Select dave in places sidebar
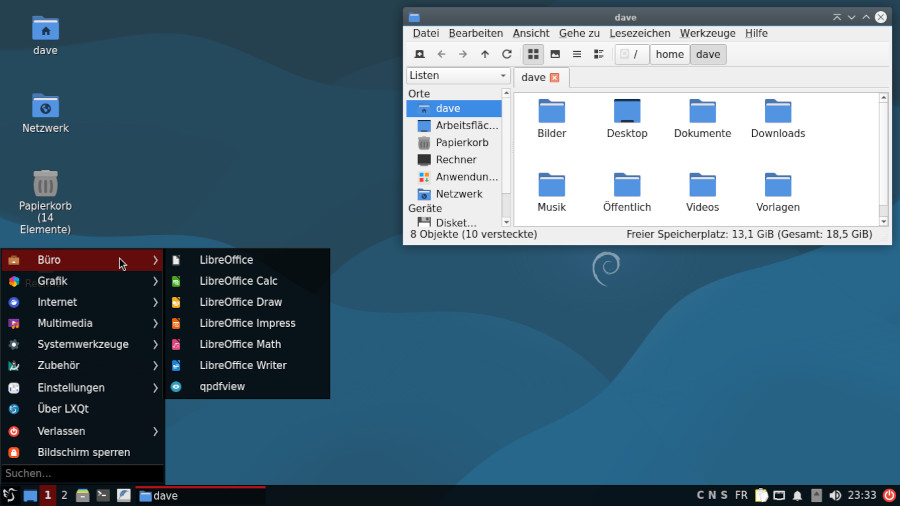 453,108
